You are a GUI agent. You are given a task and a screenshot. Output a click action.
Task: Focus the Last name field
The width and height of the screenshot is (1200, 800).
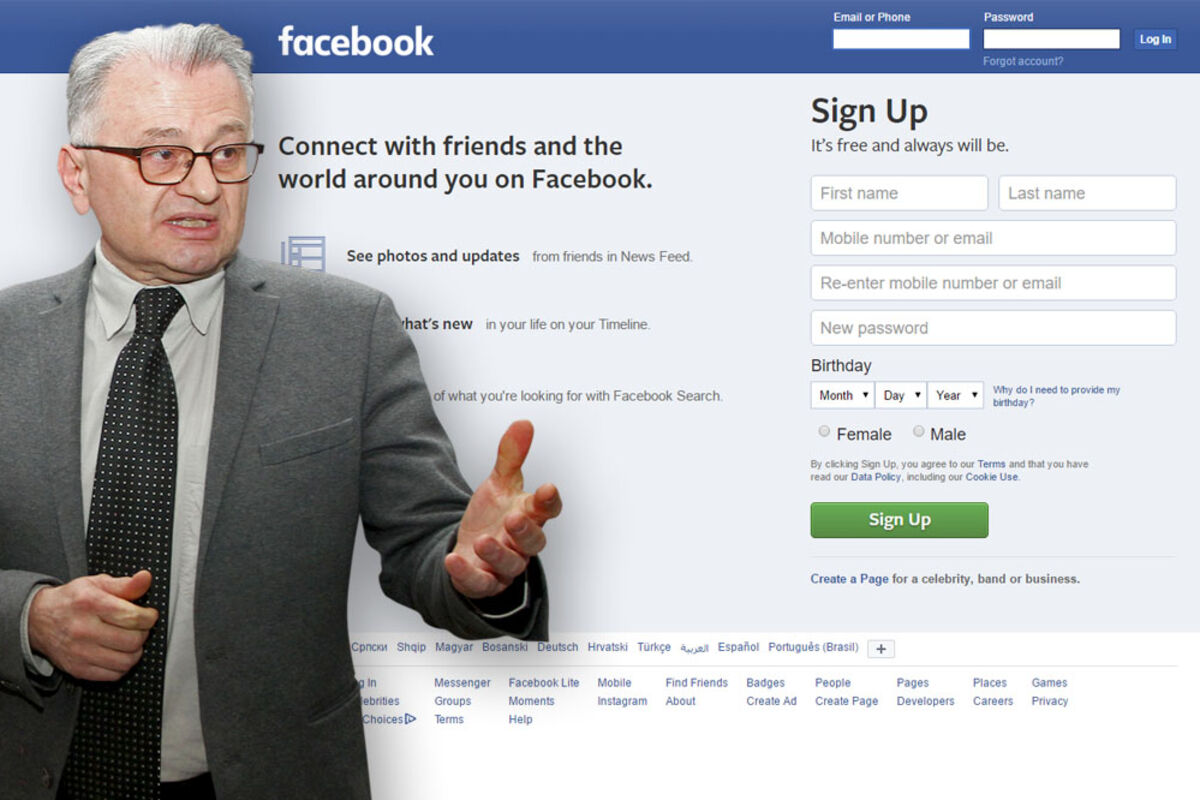point(1087,193)
